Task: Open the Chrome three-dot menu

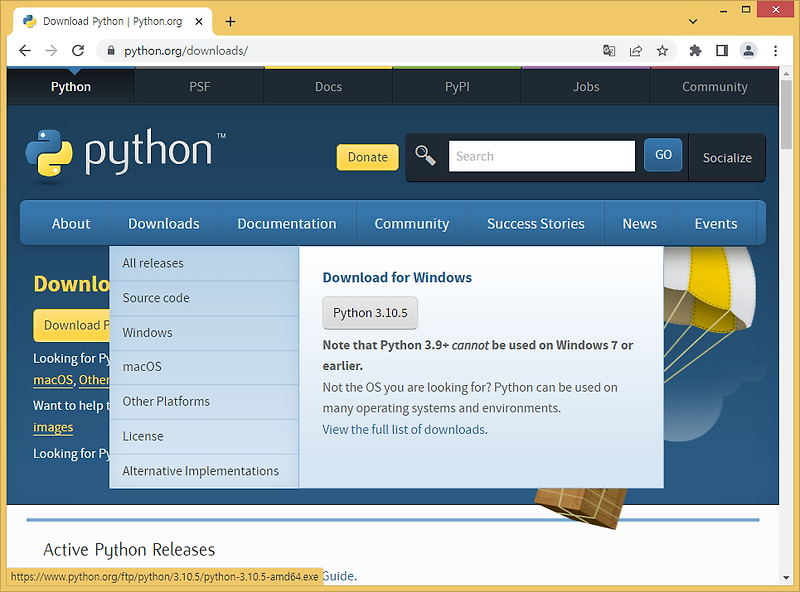Action: 776,51
